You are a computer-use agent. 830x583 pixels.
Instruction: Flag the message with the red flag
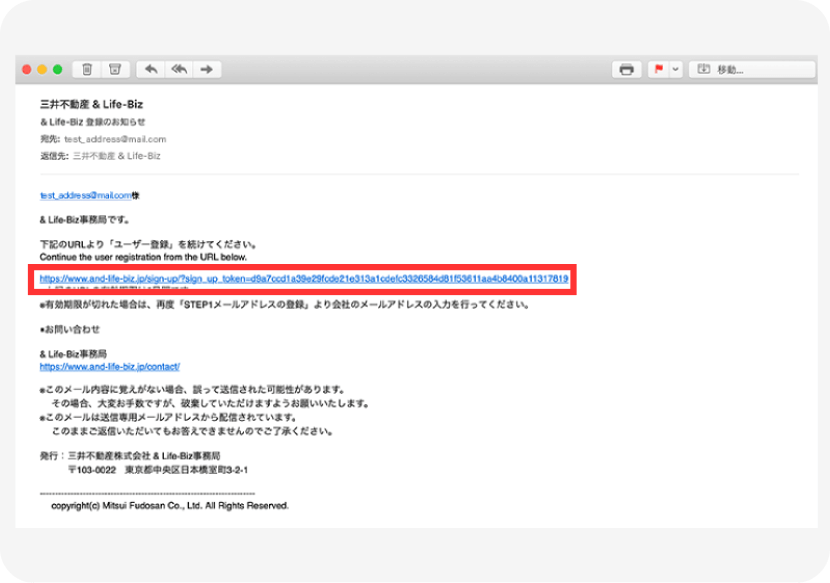[658, 69]
